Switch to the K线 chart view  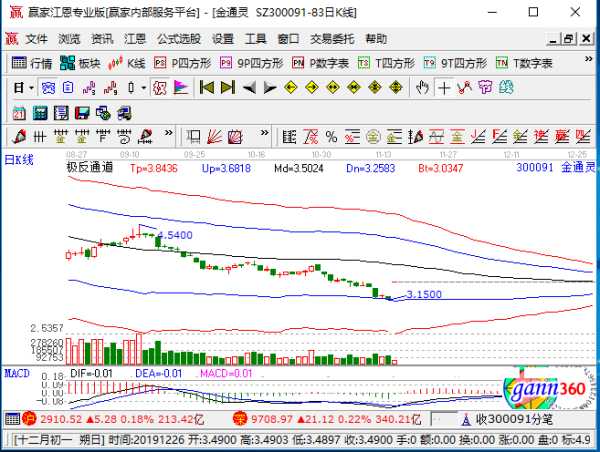pos(127,63)
